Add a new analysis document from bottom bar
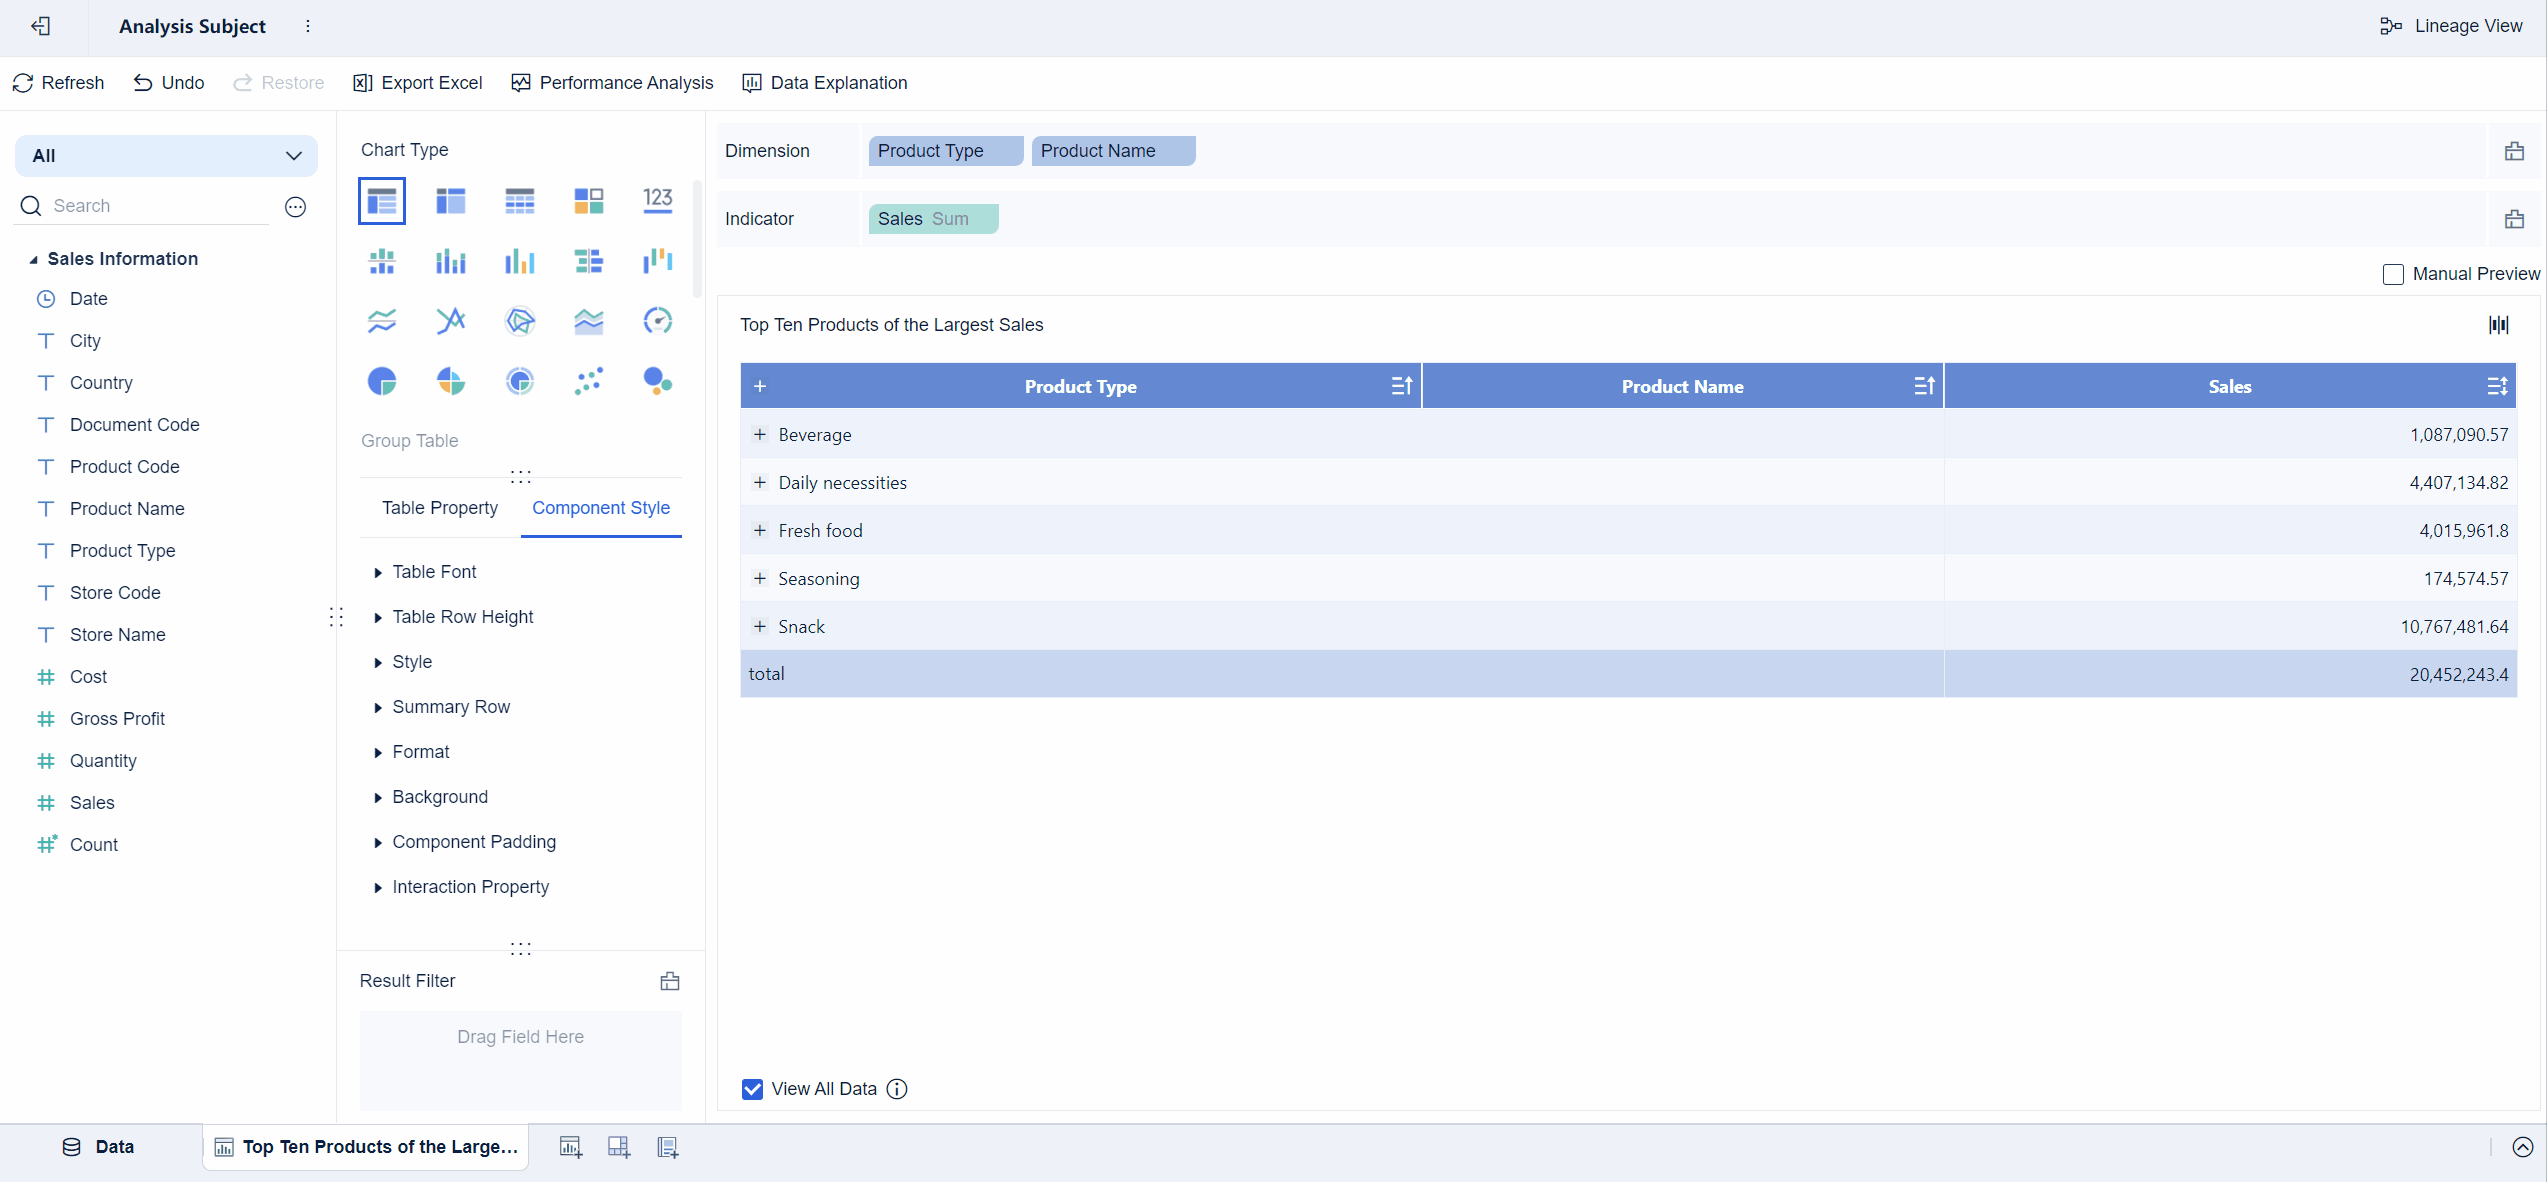Viewport: 2547px width, 1182px height. point(668,1147)
